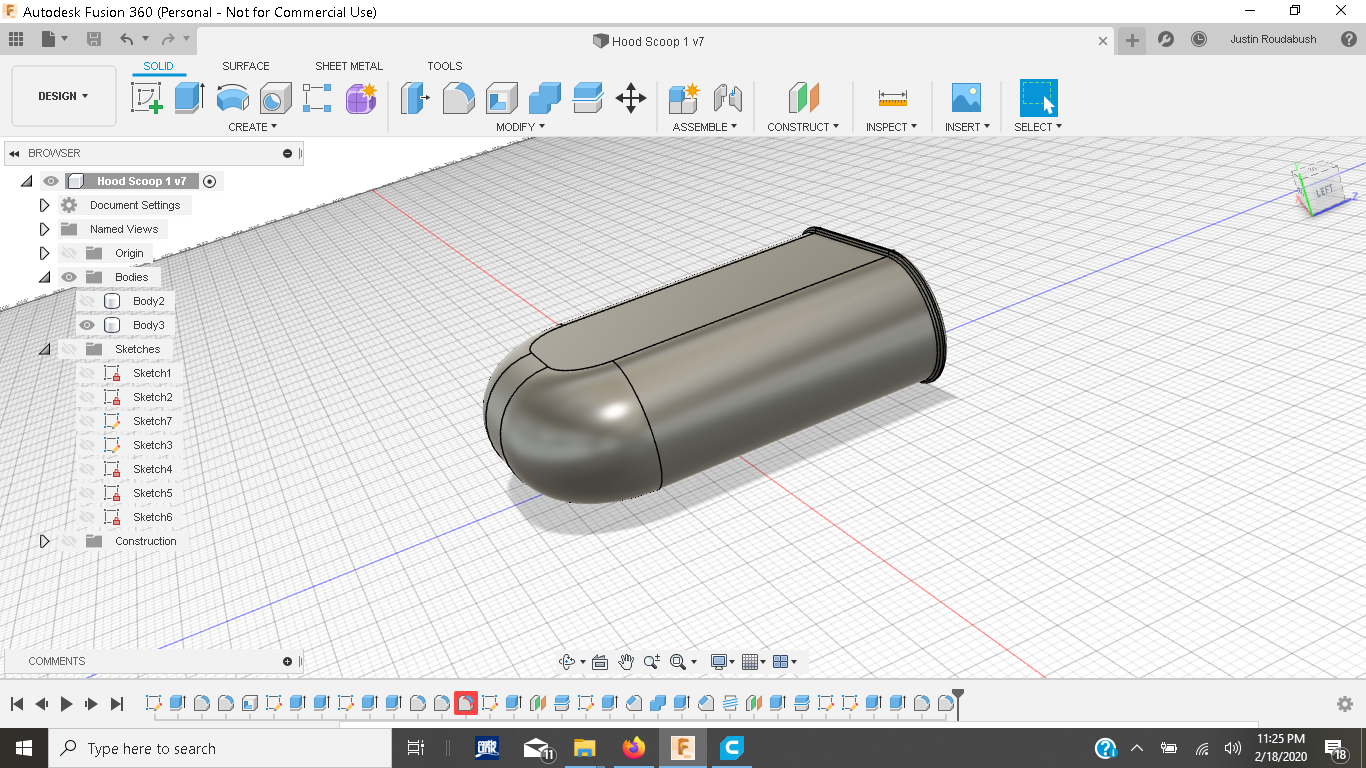
Task: Open the INSPECT menu
Action: [x=892, y=127]
